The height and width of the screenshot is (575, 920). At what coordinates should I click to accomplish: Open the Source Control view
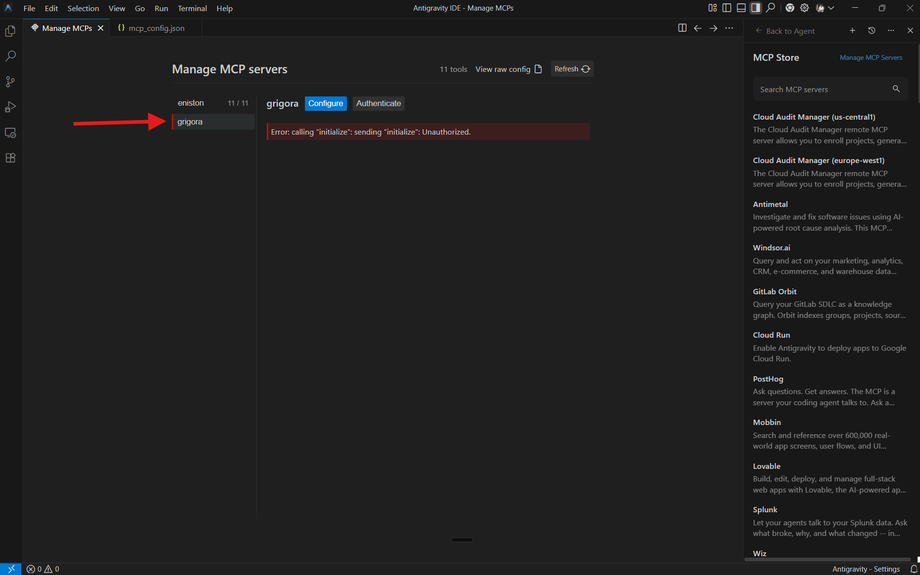(x=10, y=82)
